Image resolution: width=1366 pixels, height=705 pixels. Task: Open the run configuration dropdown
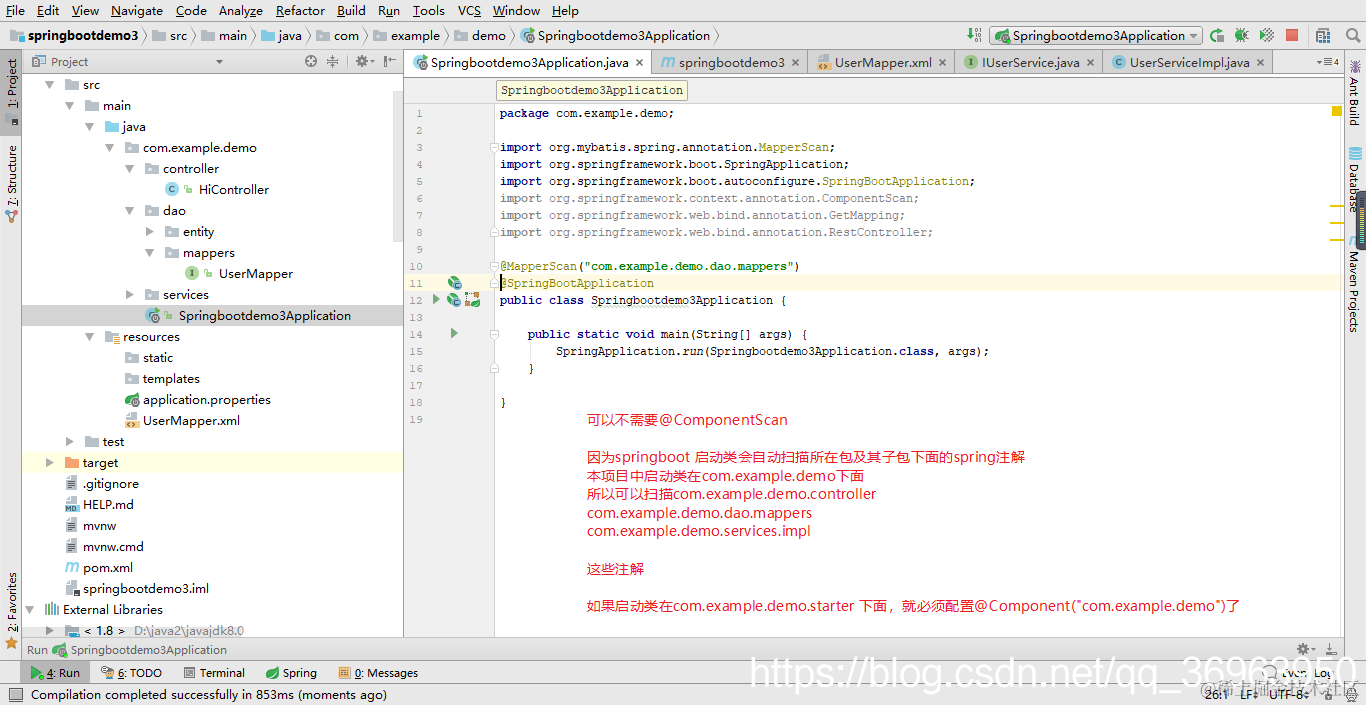(x=1096, y=35)
